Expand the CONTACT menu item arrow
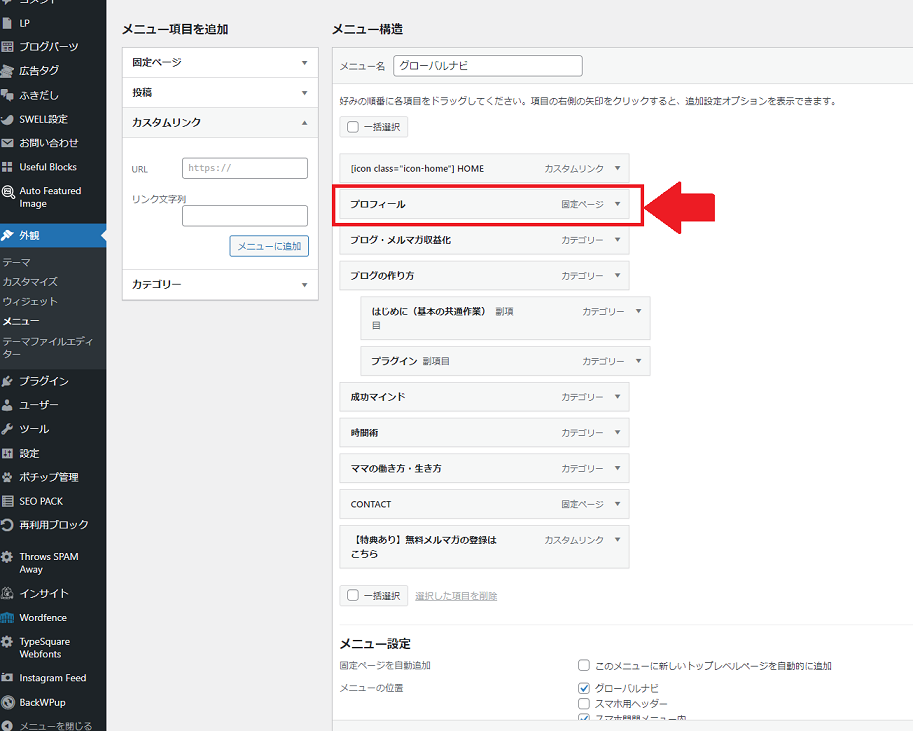Viewport: 913px width, 731px height. point(618,504)
